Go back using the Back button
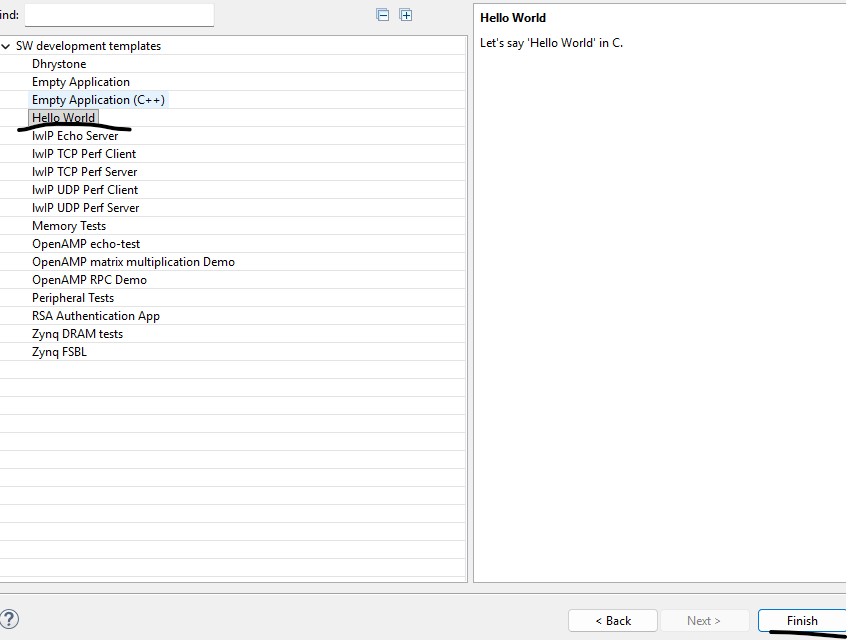This screenshot has width=848, height=640. pos(612,620)
